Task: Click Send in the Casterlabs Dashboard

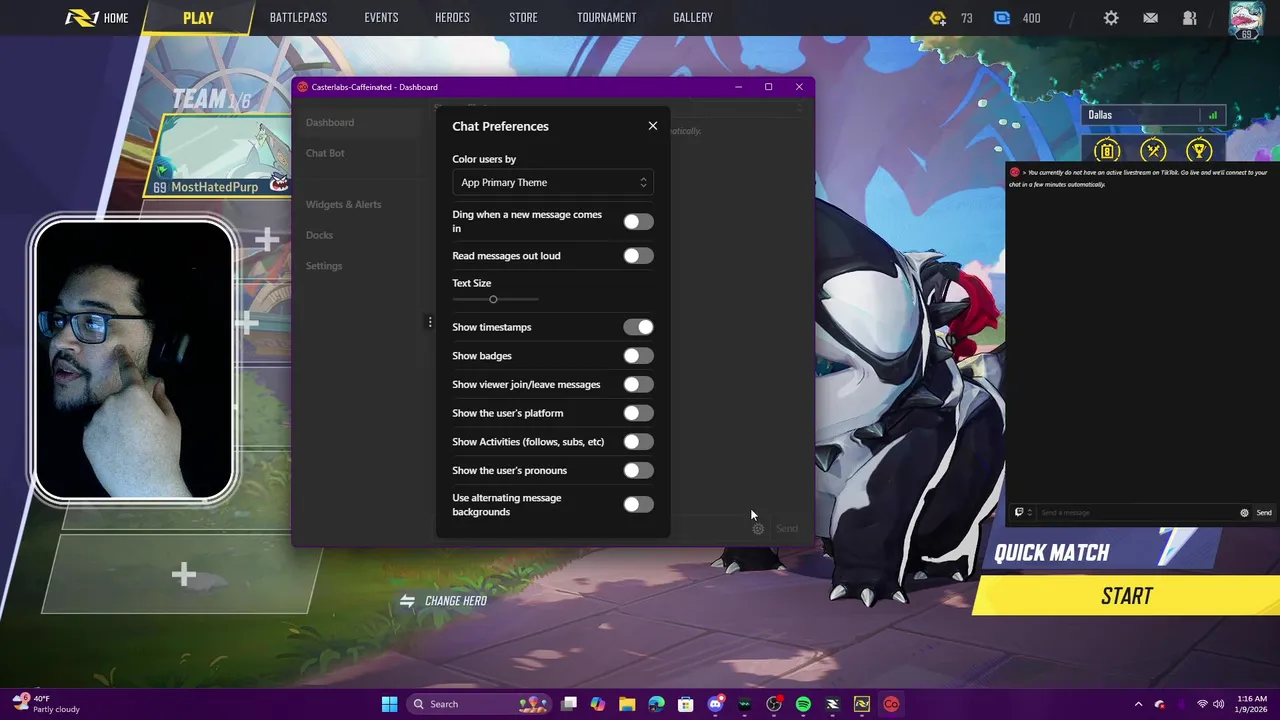Action: click(787, 529)
